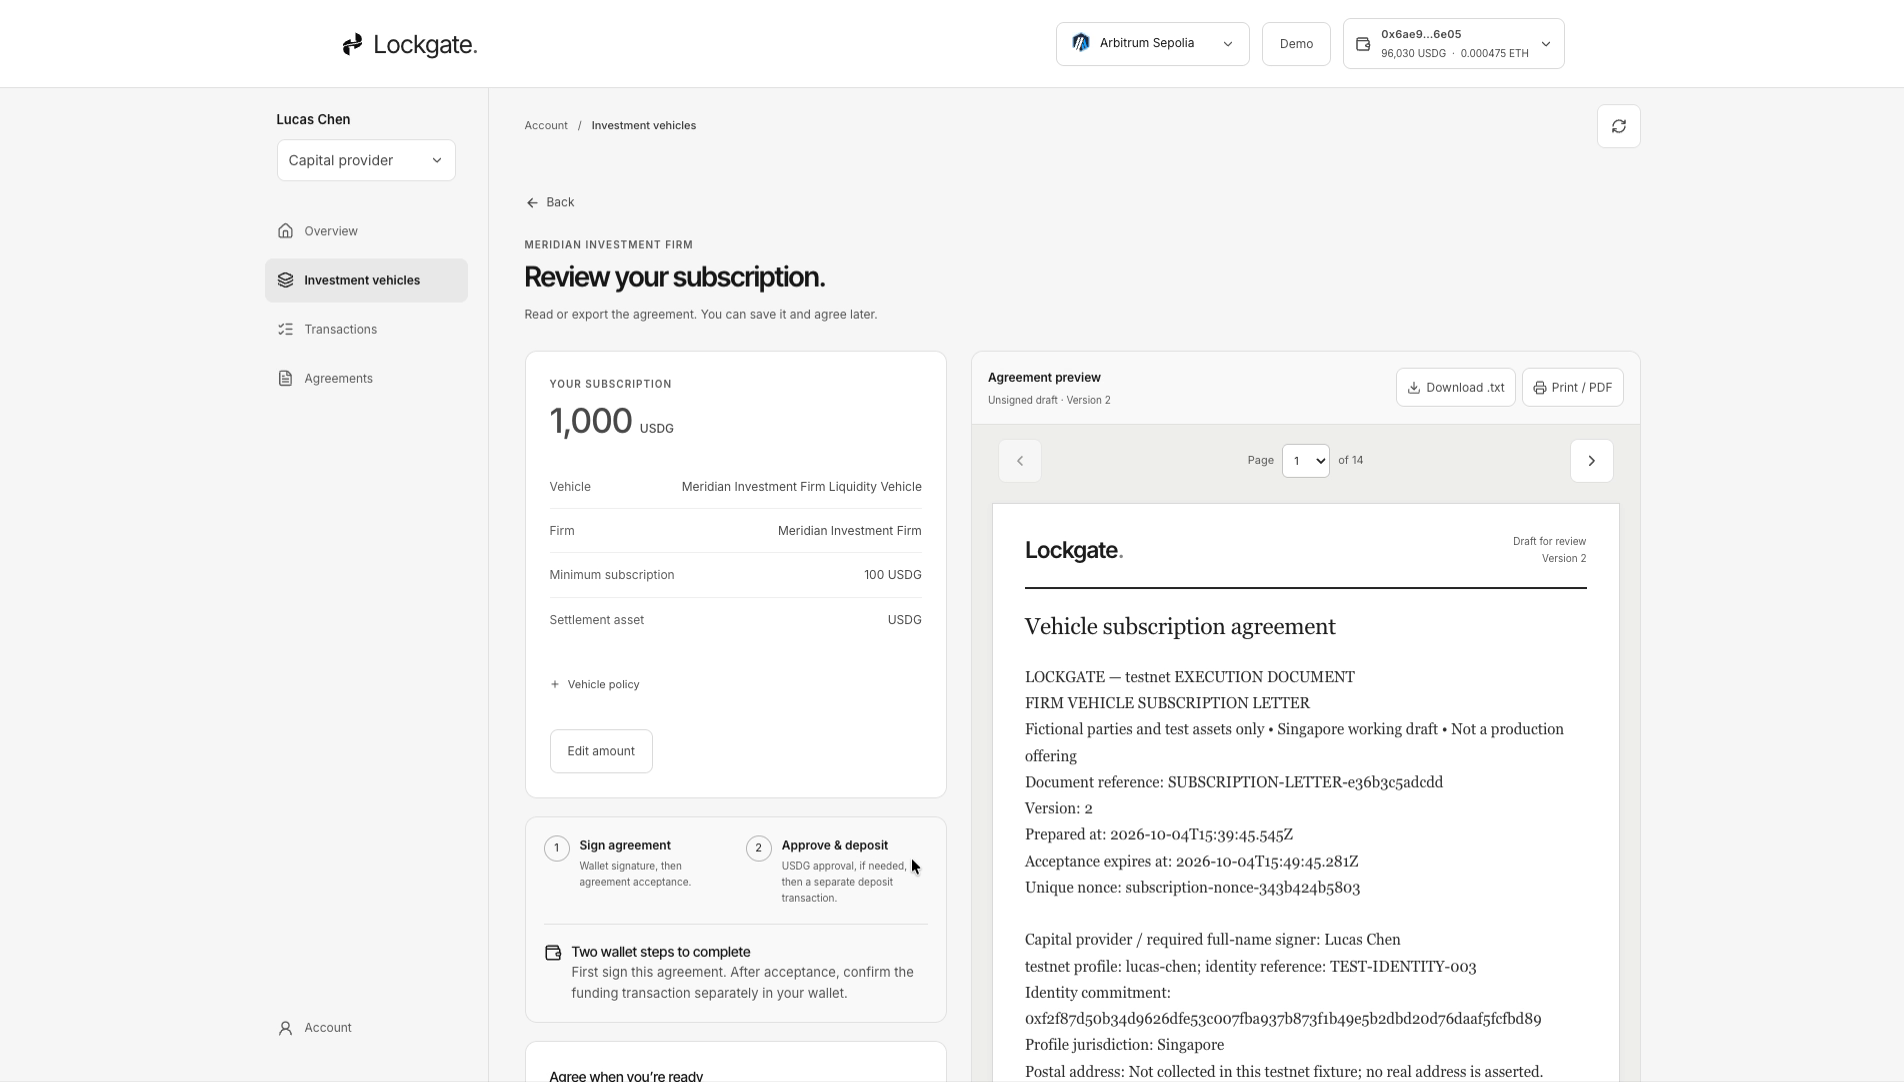1904x1082 pixels.
Task: Click the Account person icon in sidebar
Action: 285,1028
